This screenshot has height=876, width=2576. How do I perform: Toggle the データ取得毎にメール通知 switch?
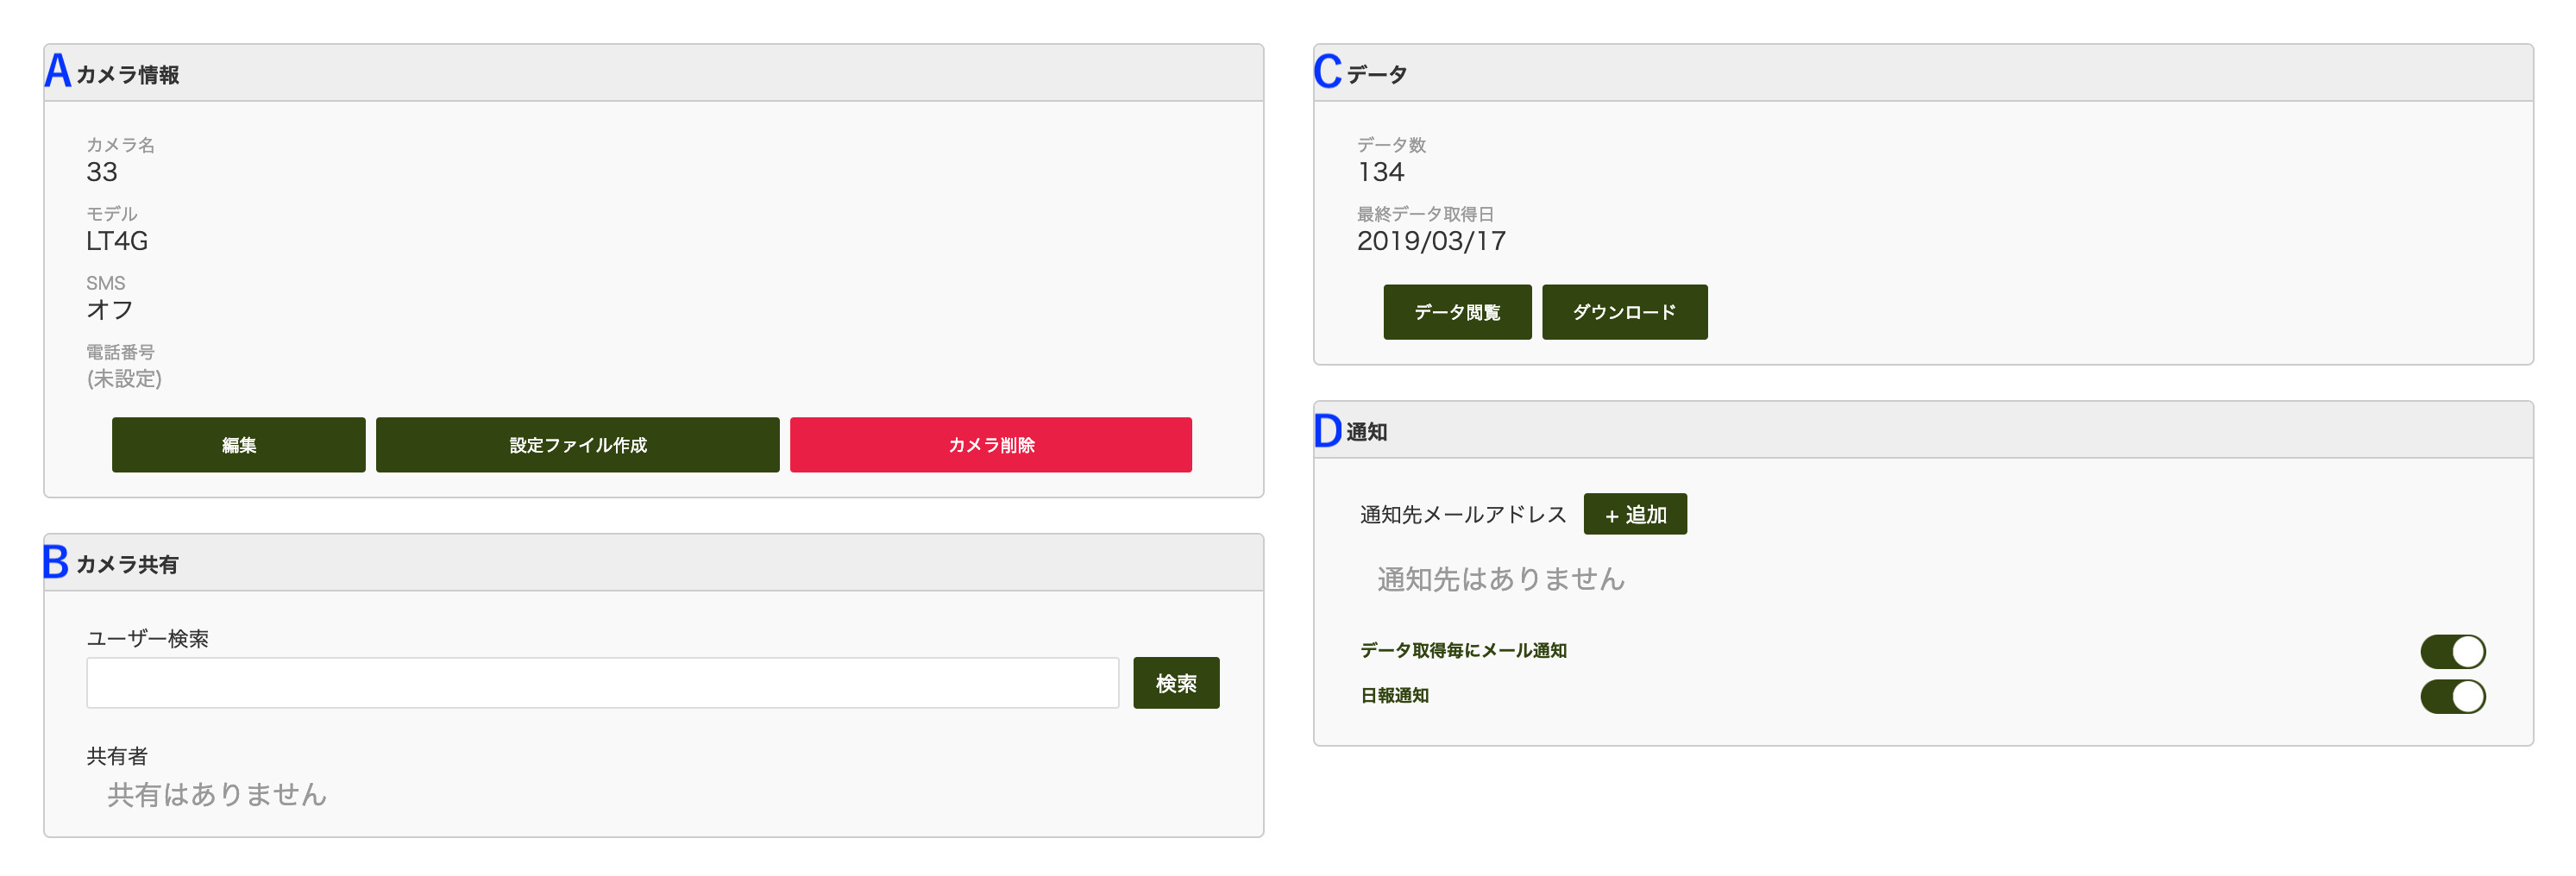[2451, 651]
